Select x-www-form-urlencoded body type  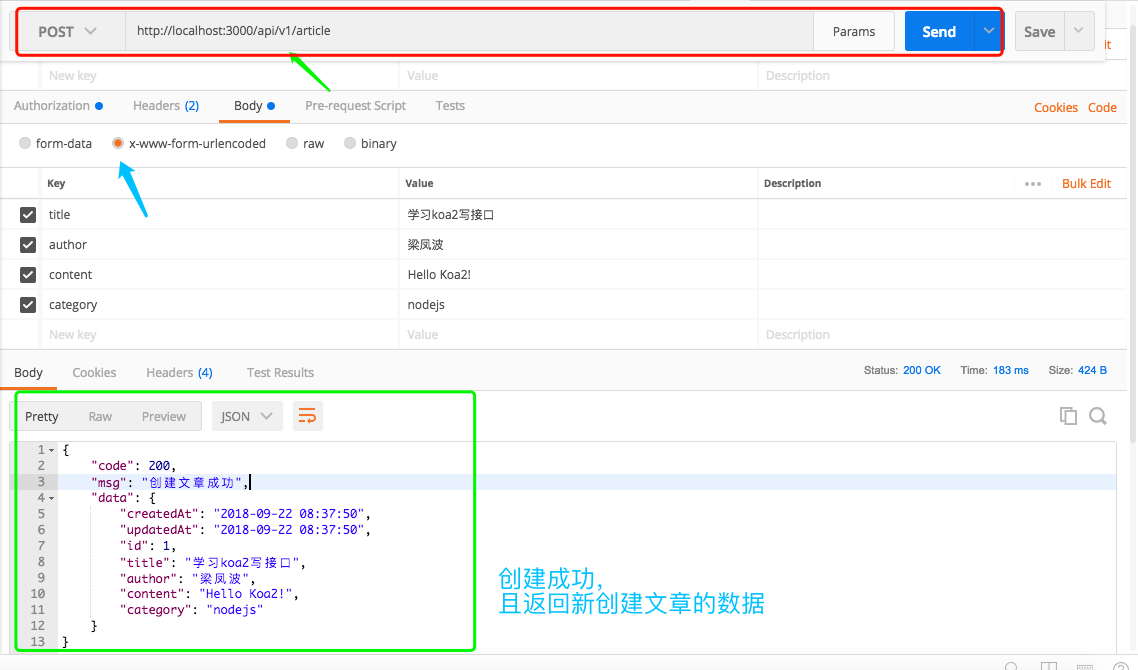point(118,143)
